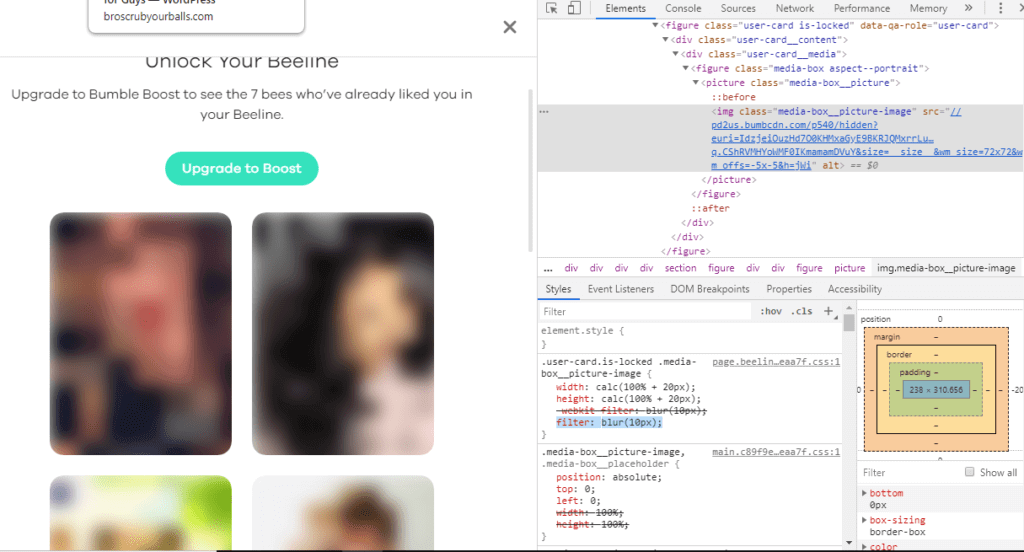Viewport: 1024px width, 552px height.
Task: Click the plus icon for new style rule
Action: click(828, 312)
